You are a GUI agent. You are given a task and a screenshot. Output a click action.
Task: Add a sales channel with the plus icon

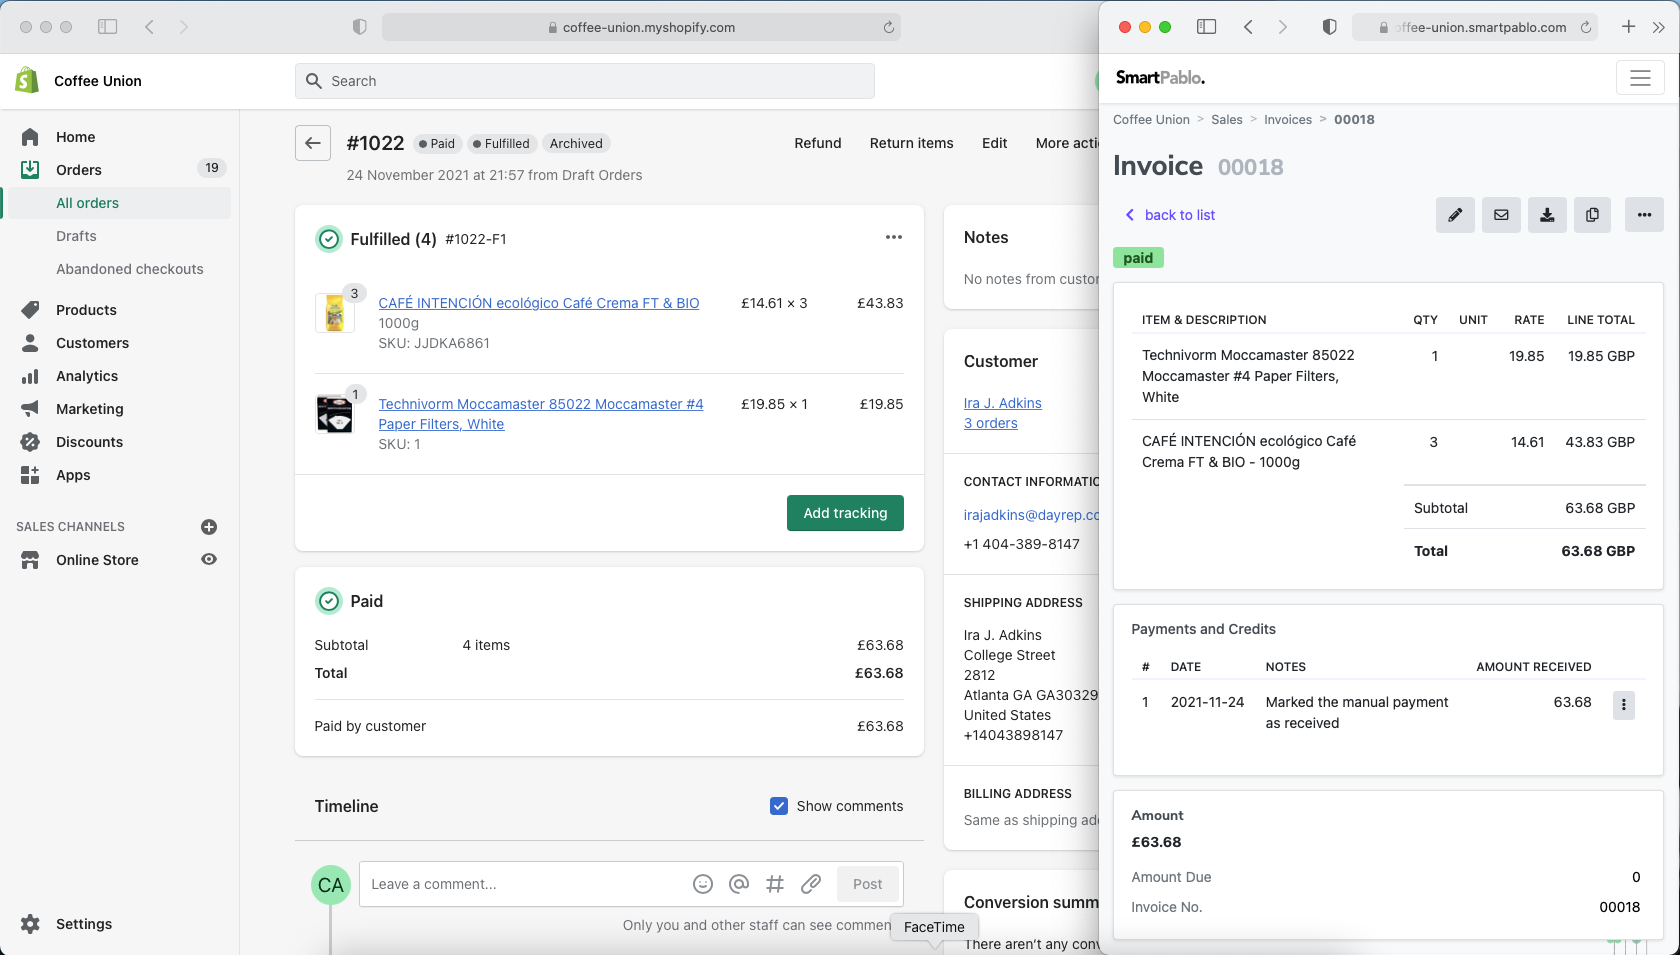(209, 527)
